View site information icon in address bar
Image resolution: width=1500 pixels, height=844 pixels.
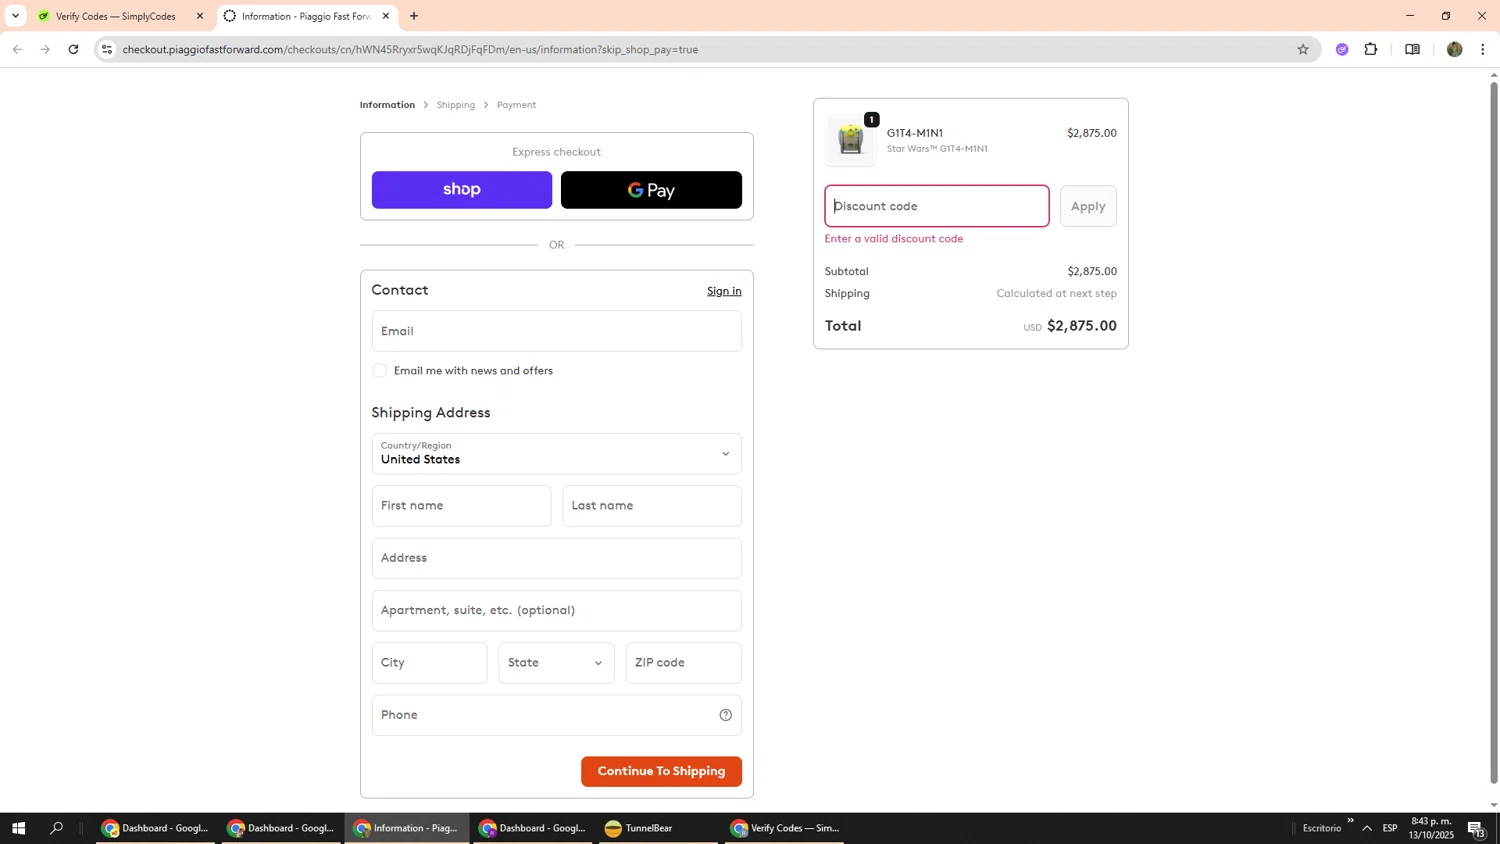(107, 49)
